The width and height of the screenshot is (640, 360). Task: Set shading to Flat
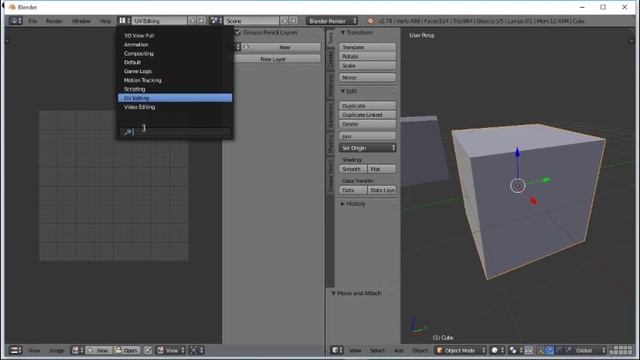click(x=382, y=169)
